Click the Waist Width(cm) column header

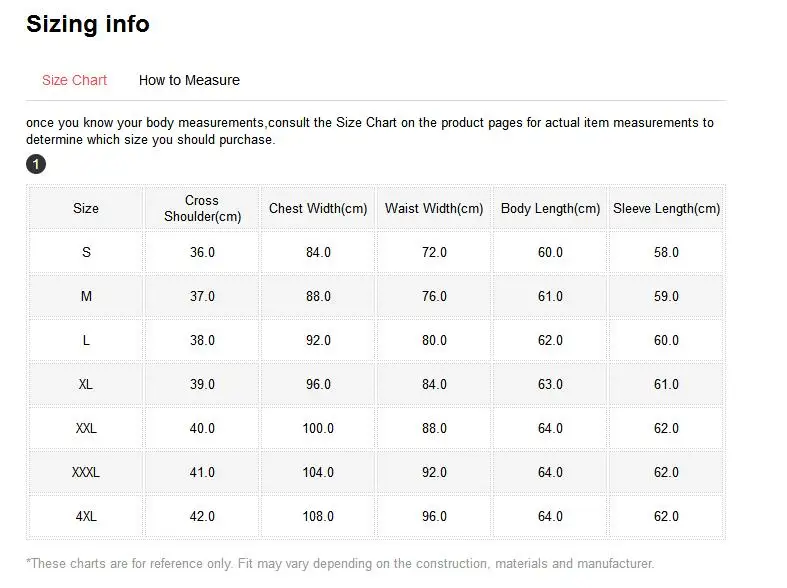click(434, 208)
